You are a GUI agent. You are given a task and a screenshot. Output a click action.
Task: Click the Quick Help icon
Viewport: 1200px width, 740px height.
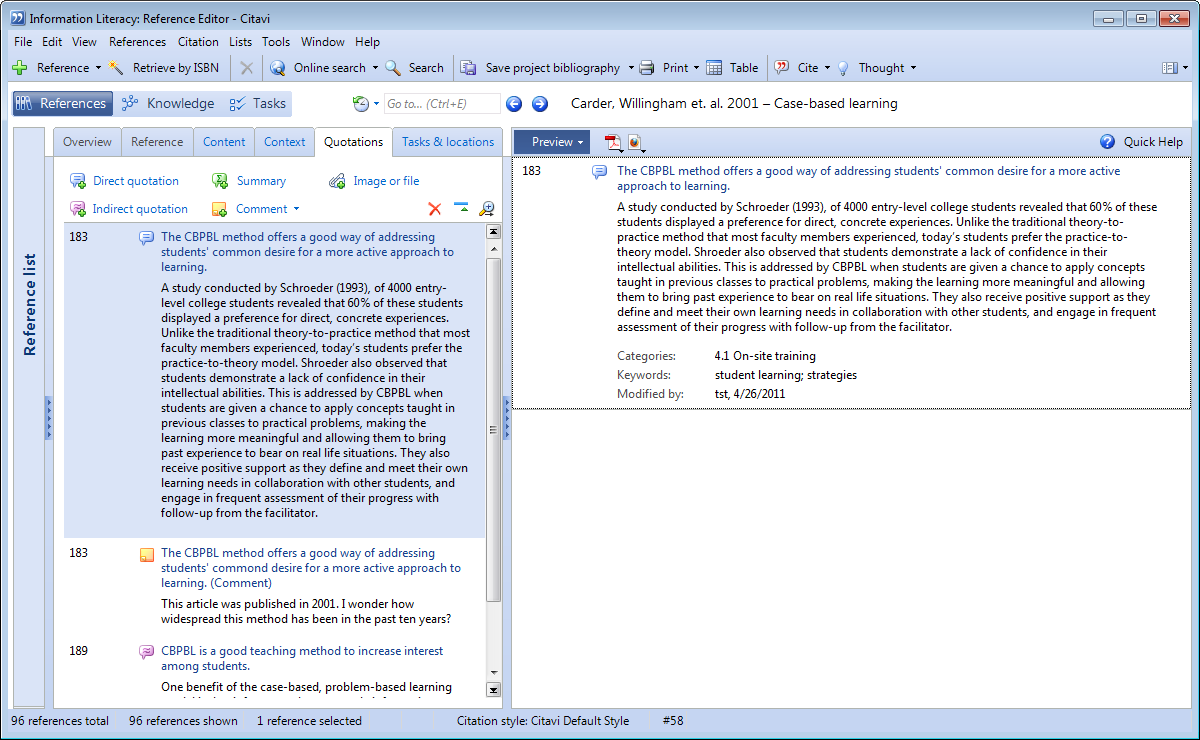(x=1107, y=142)
